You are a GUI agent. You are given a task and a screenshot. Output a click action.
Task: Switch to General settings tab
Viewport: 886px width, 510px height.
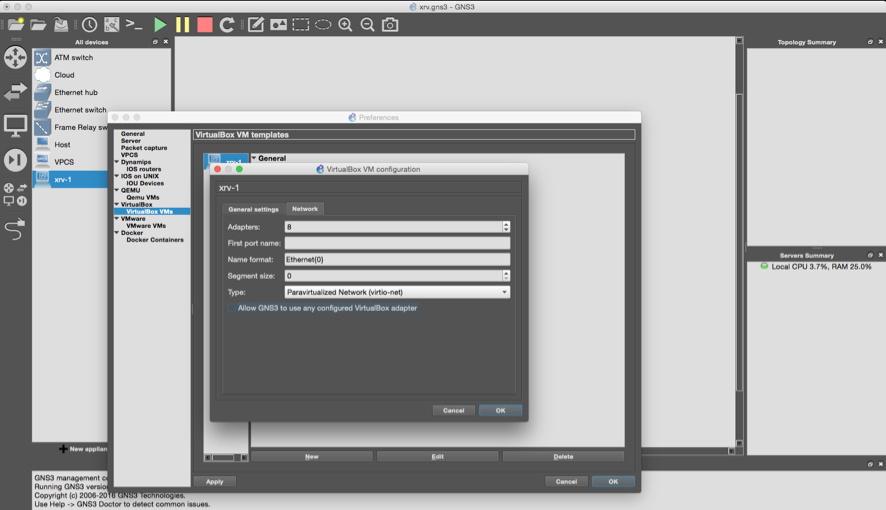(x=253, y=209)
